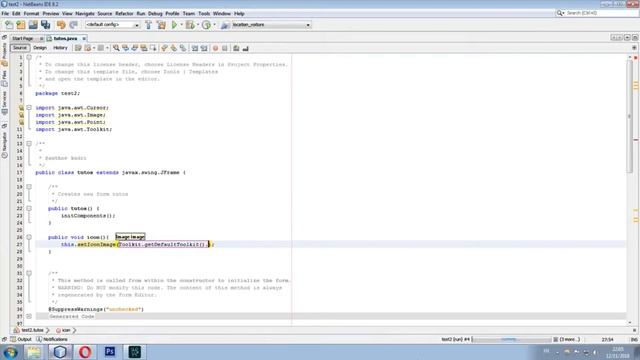Image resolution: width=640 pixels, height=360 pixels.
Task: Click Shift Line Left icon
Action: pos(195,48)
